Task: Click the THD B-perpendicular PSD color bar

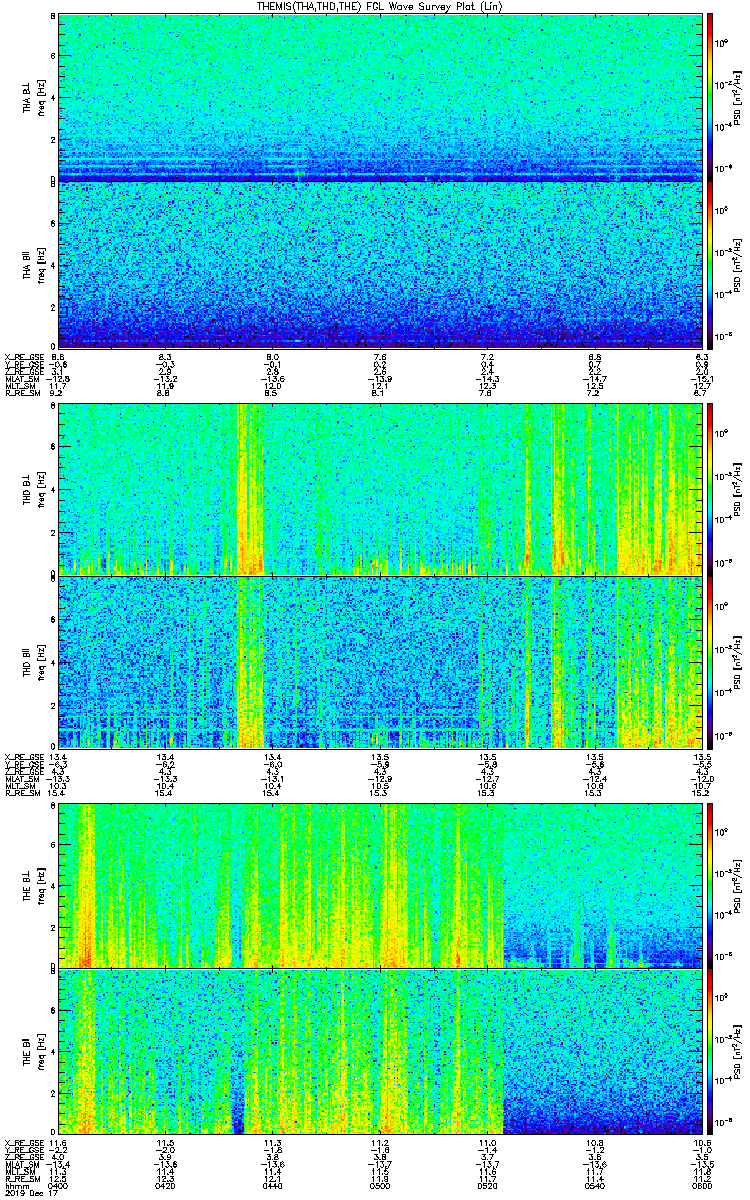Action: 710,487
